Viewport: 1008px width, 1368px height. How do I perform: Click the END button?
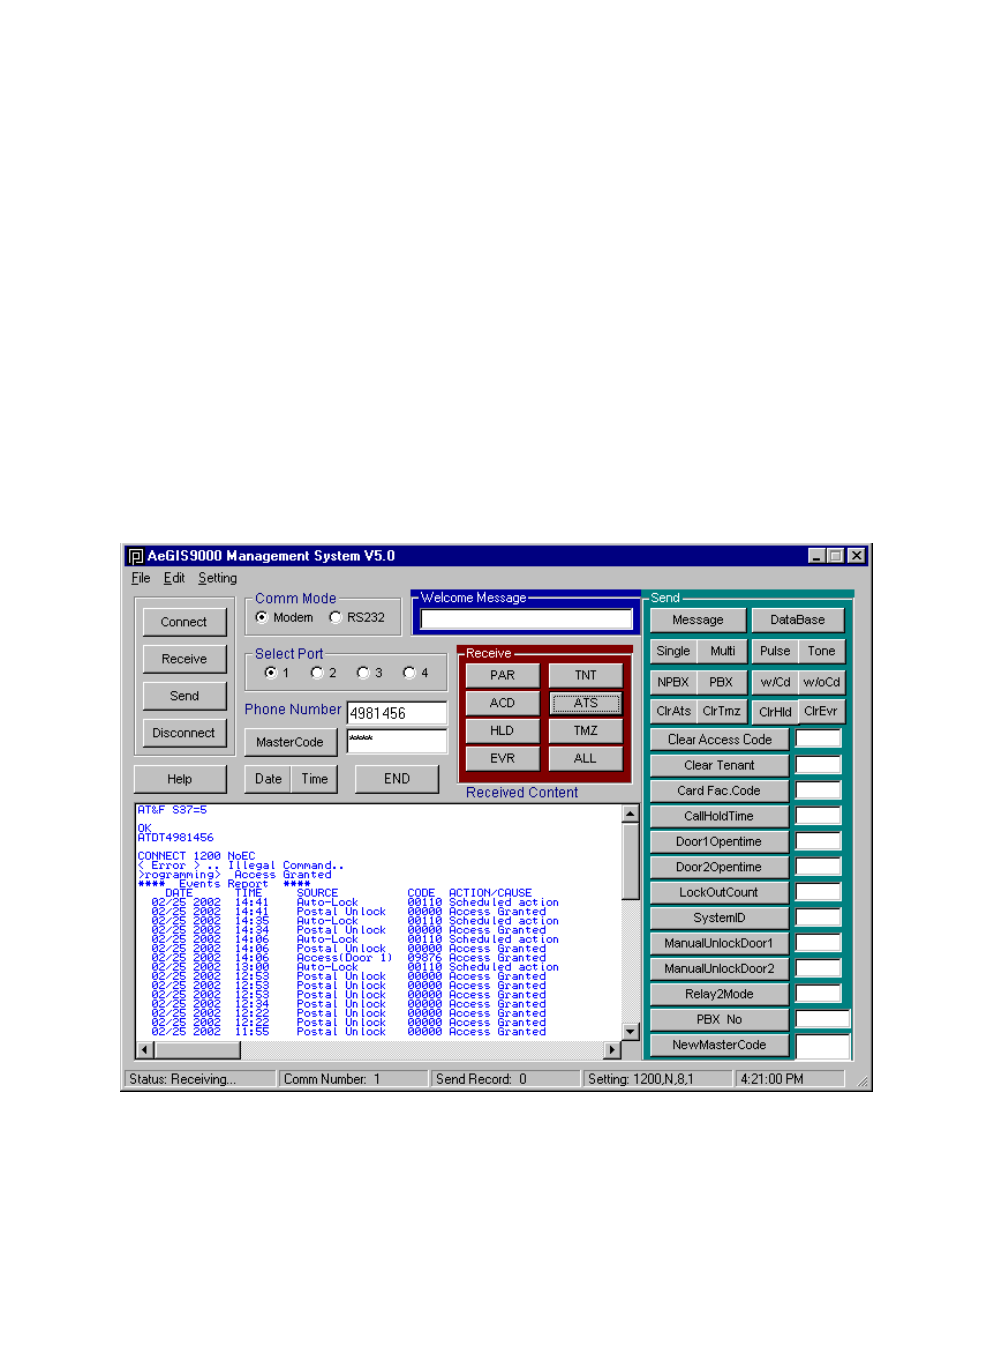point(397,779)
